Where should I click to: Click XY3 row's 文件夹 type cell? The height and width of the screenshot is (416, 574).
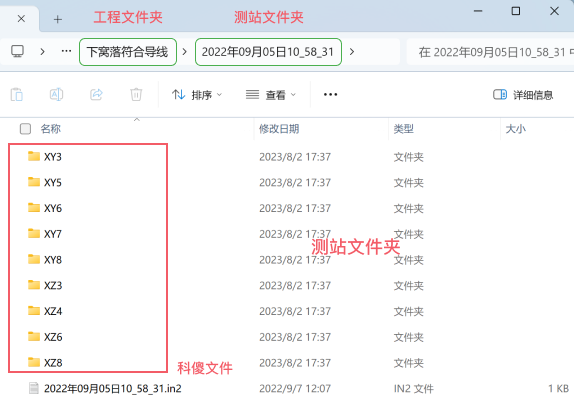pyautogui.click(x=409, y=157)
